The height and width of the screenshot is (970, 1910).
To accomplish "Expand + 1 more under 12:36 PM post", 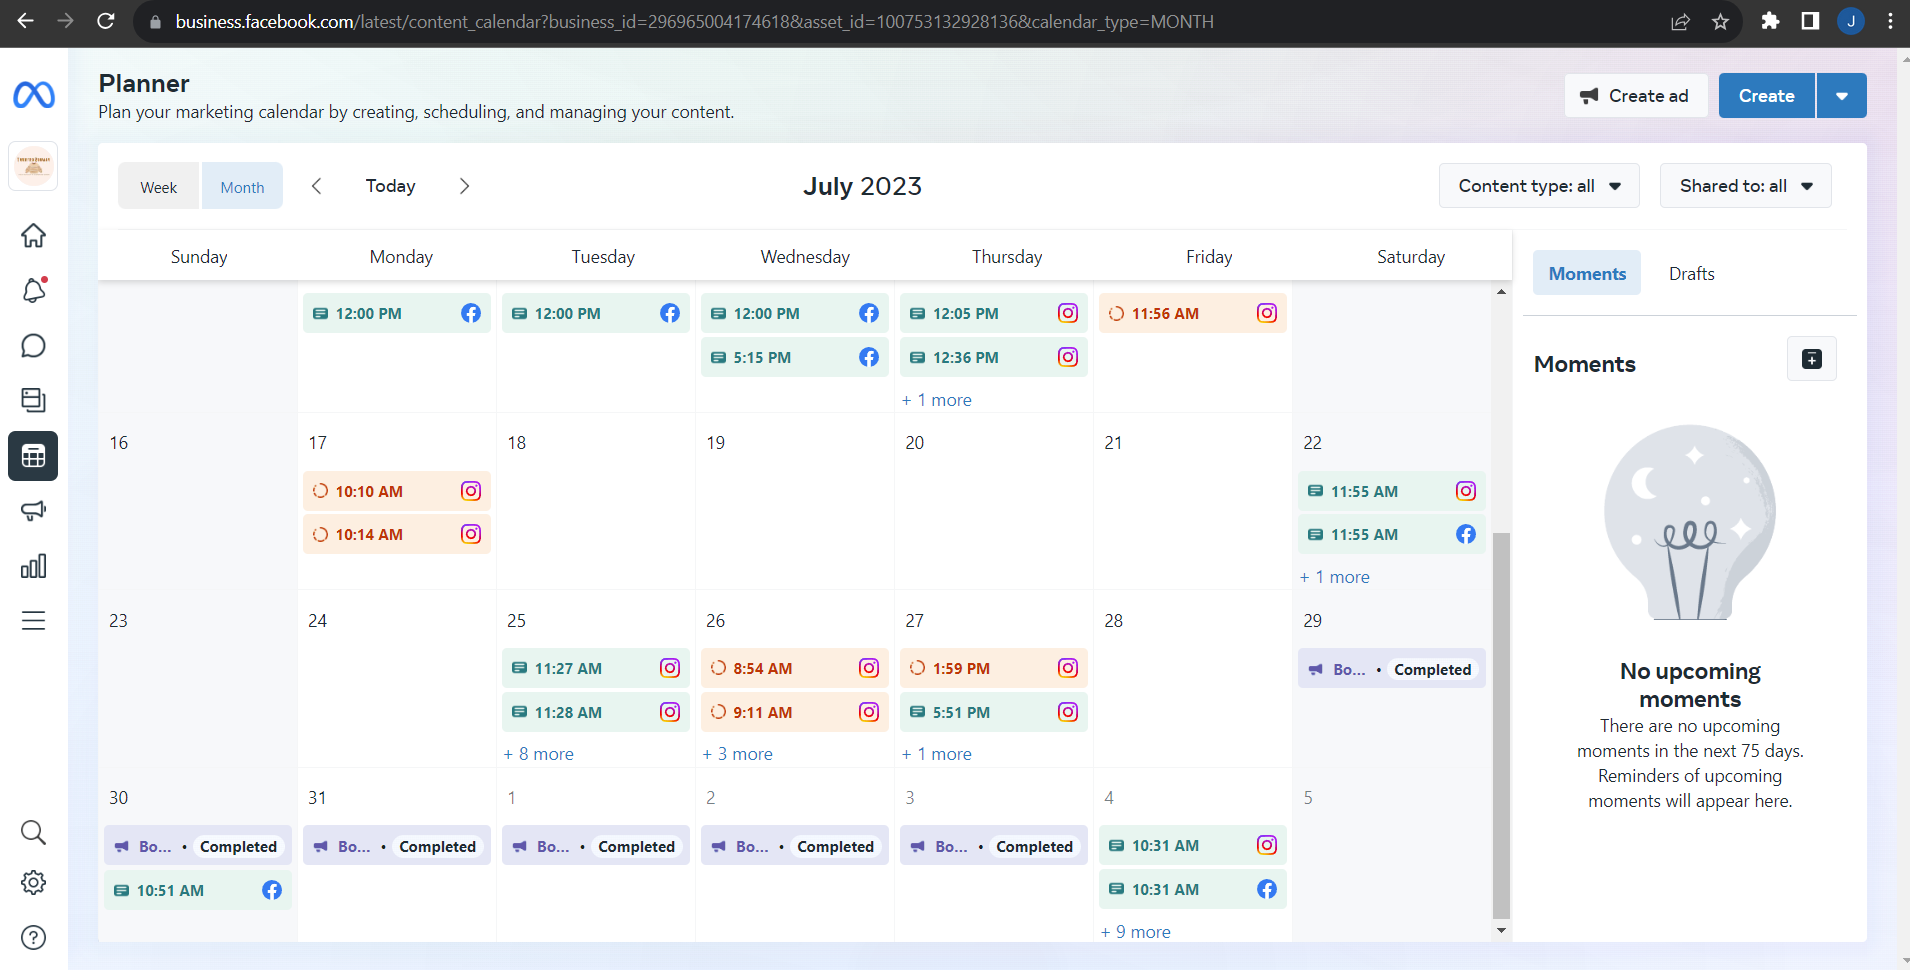I will click(x=937, y=400).
